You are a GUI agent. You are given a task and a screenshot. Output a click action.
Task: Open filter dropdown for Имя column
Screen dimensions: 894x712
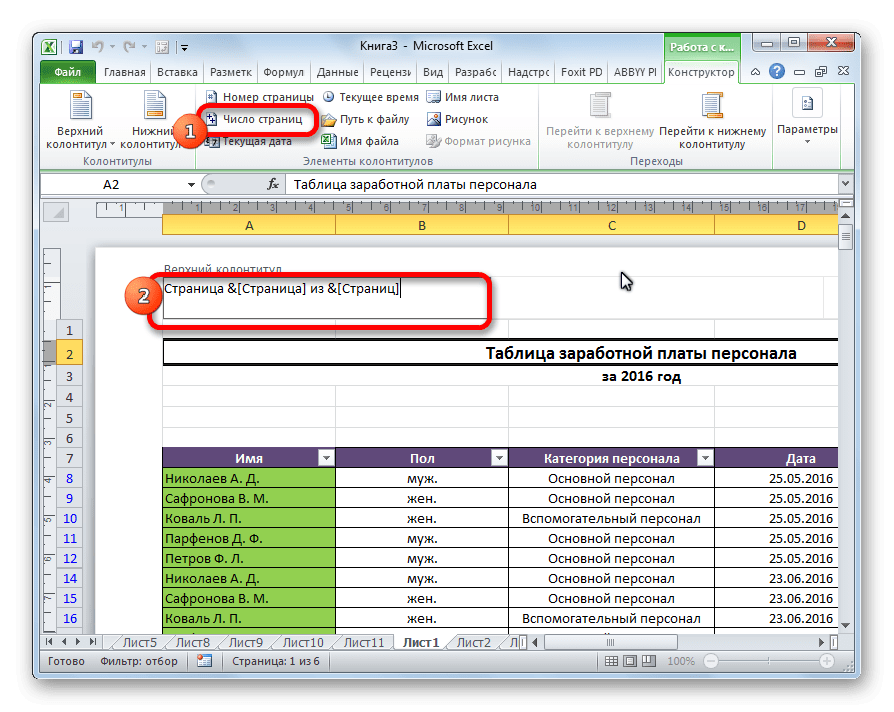pyautogui.click(x=325, y=458)
